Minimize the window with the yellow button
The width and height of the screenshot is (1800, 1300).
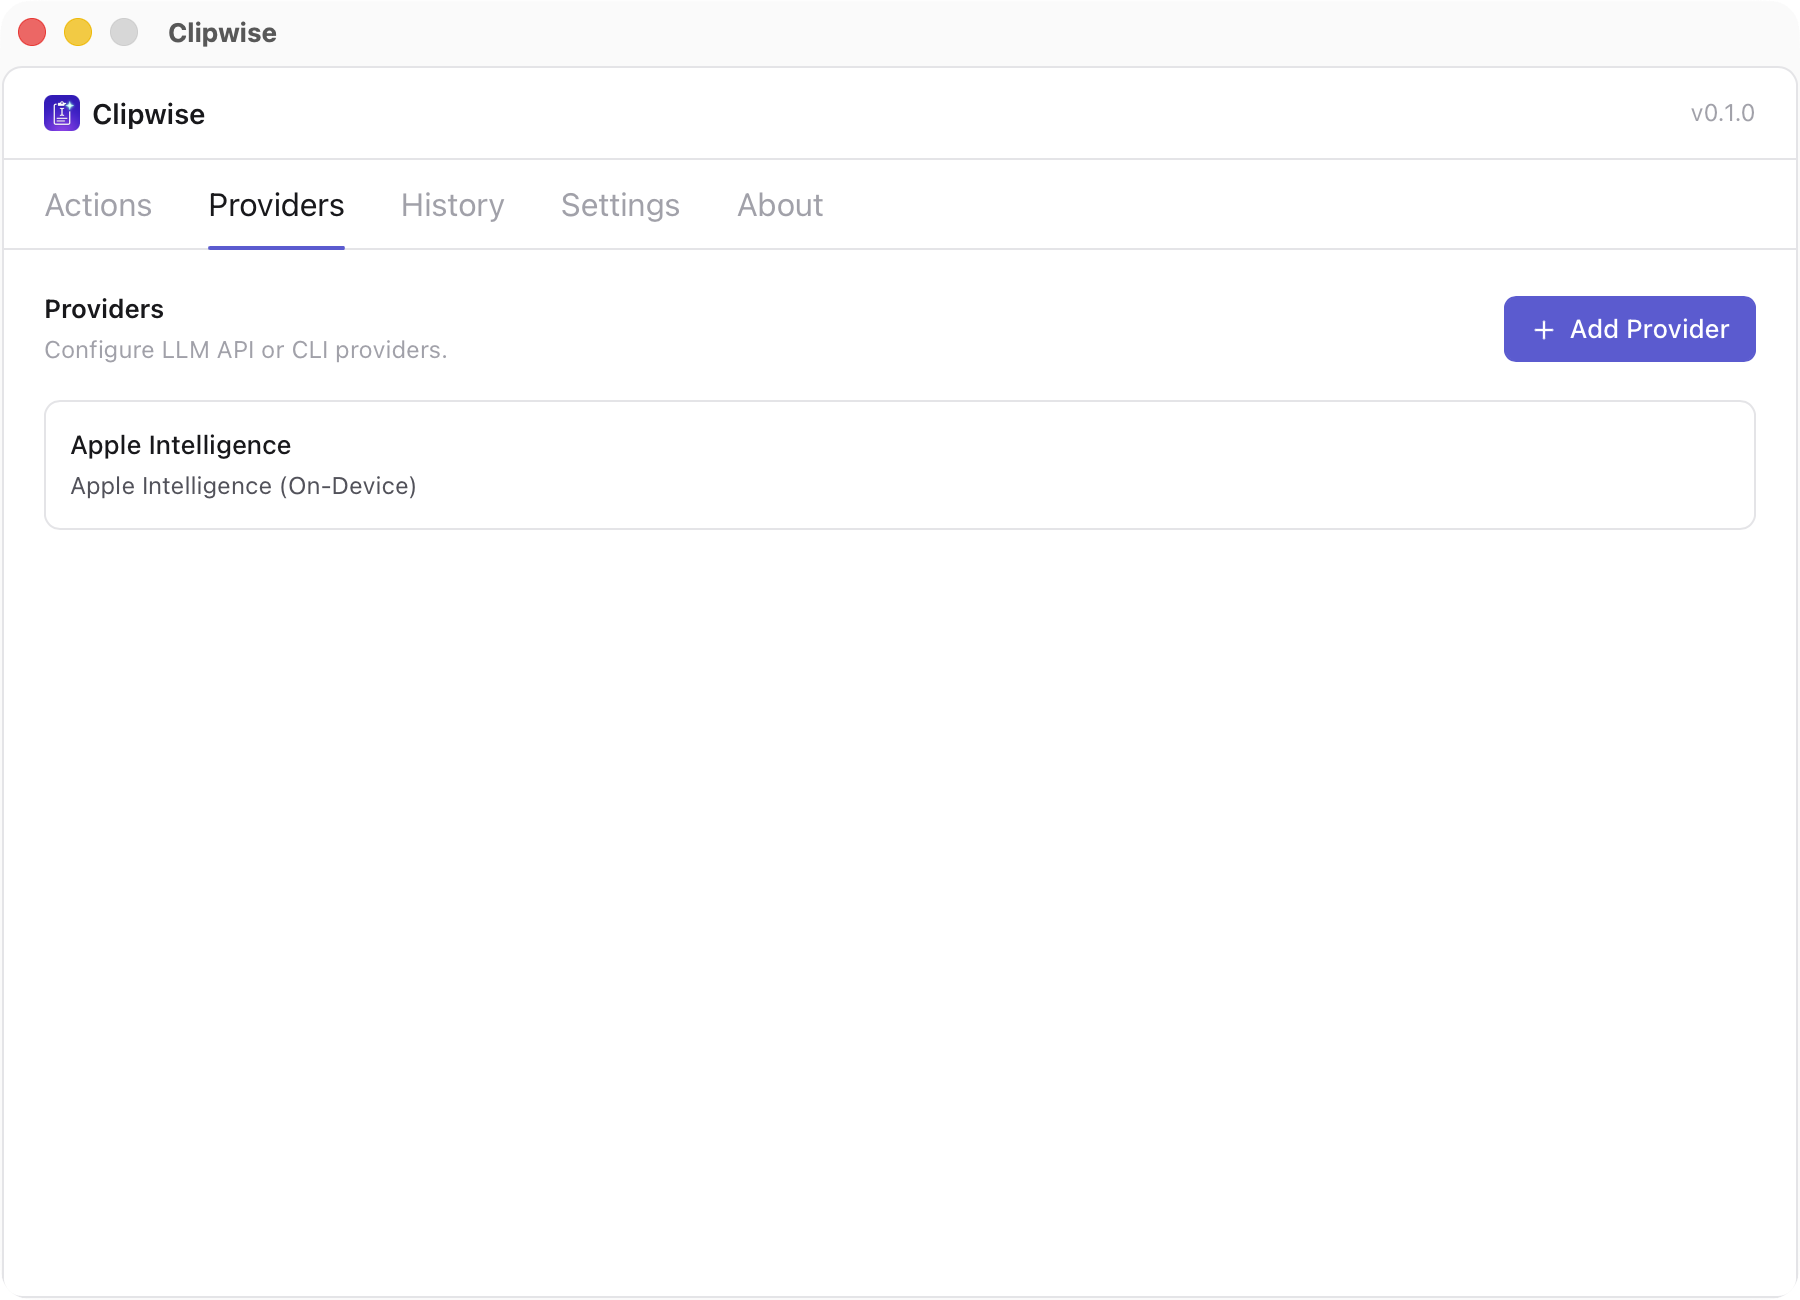(x=78, y=32)
